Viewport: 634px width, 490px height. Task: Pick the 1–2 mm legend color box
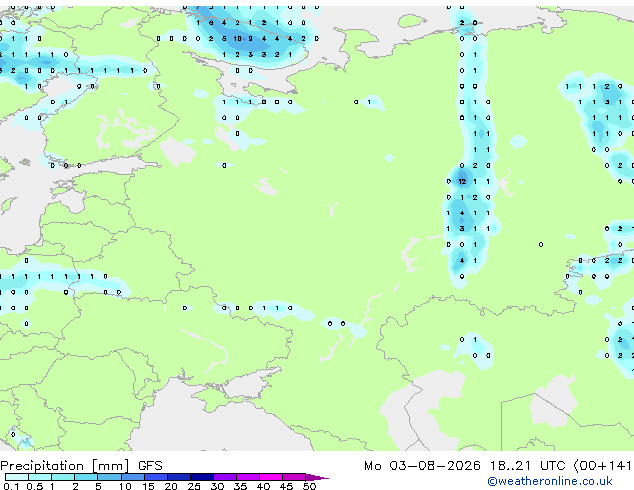point(63,477)
